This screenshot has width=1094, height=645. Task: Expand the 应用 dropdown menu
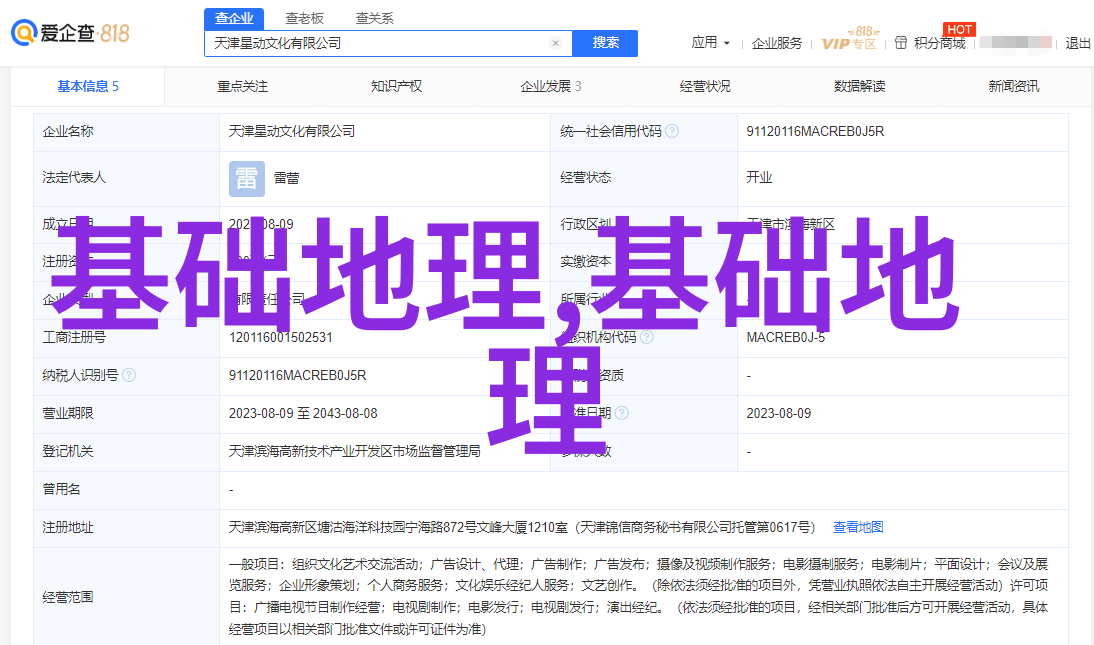click(x=710, y=43)
